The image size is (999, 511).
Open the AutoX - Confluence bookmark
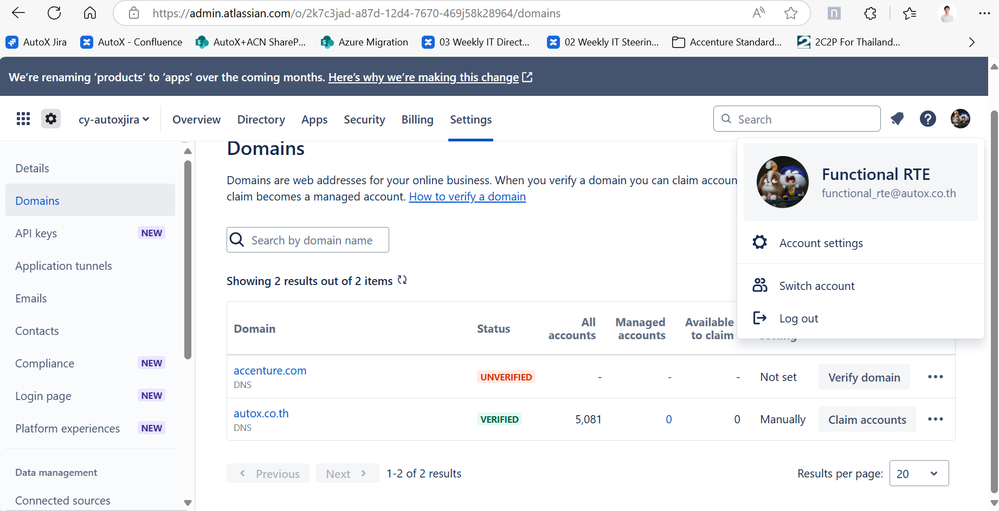point(131,42)
